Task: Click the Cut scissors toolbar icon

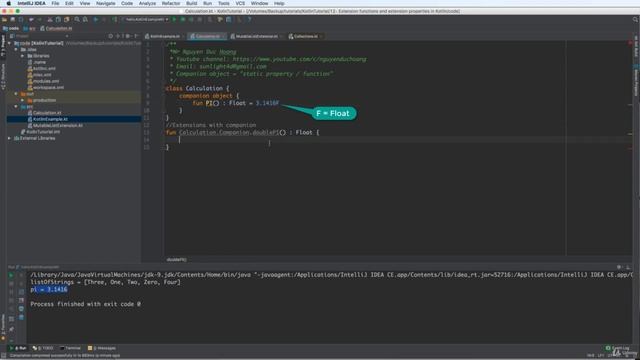Action: click(x=50, y=19)
